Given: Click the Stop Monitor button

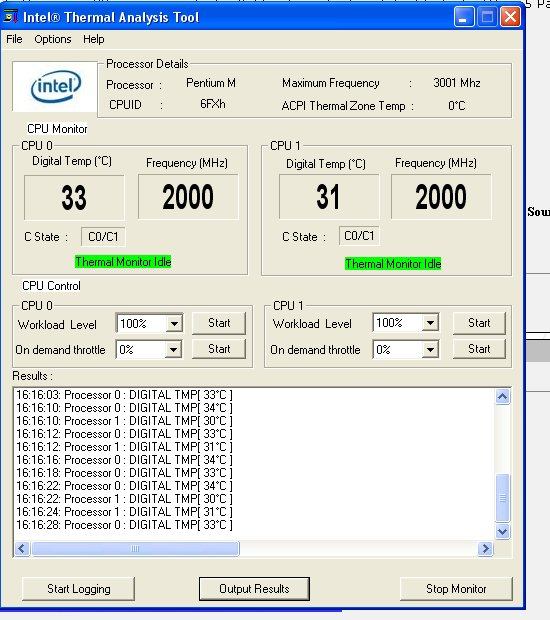Looking at the screenshot, I should pyautogui.click(x=456, y=589).
